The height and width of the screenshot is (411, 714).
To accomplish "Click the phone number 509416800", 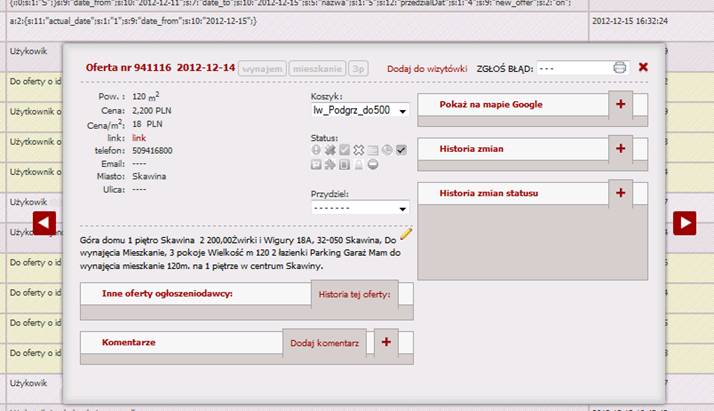I will coord(152,151).
